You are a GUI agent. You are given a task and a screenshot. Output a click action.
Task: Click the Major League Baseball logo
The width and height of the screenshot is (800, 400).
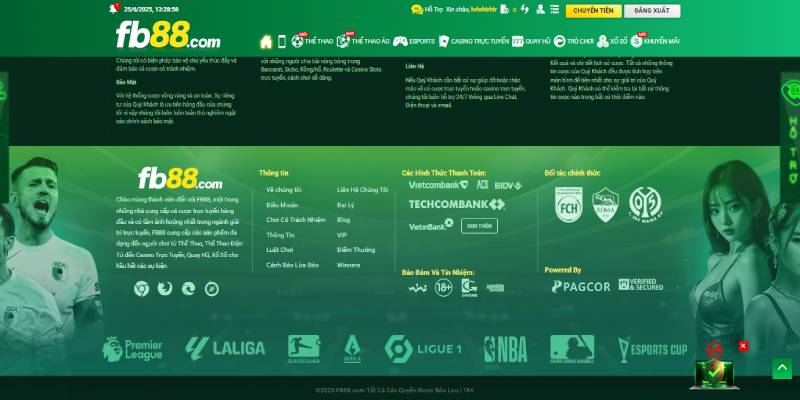pos(572,349)
